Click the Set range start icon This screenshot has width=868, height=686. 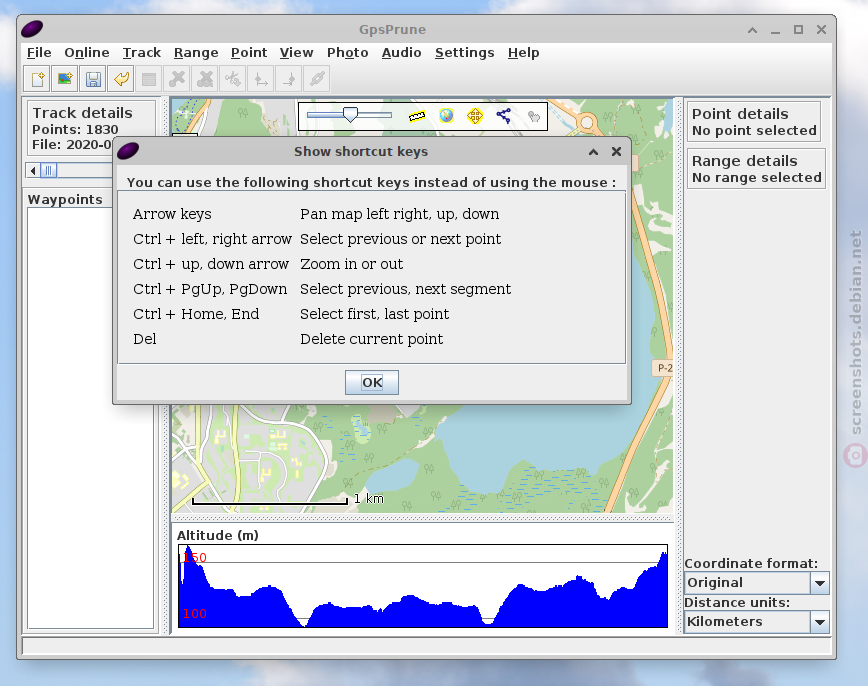(261, 79)
